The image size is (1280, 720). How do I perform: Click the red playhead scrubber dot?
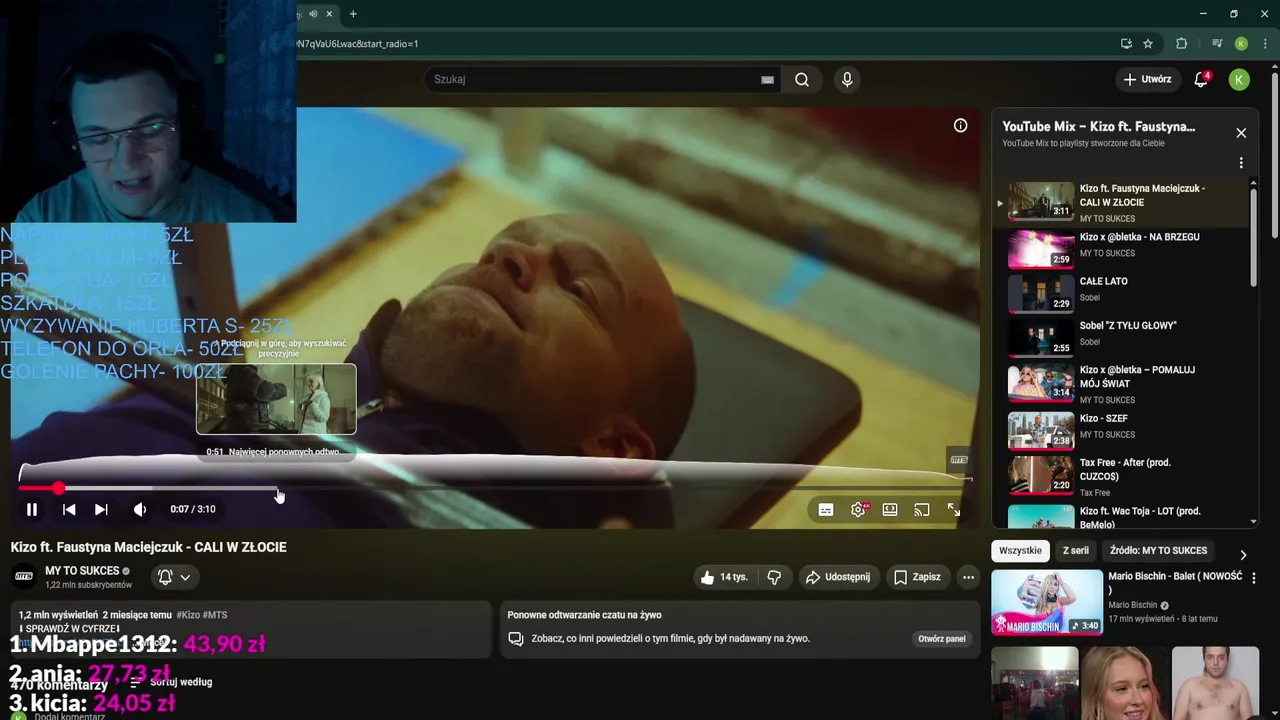58,488
